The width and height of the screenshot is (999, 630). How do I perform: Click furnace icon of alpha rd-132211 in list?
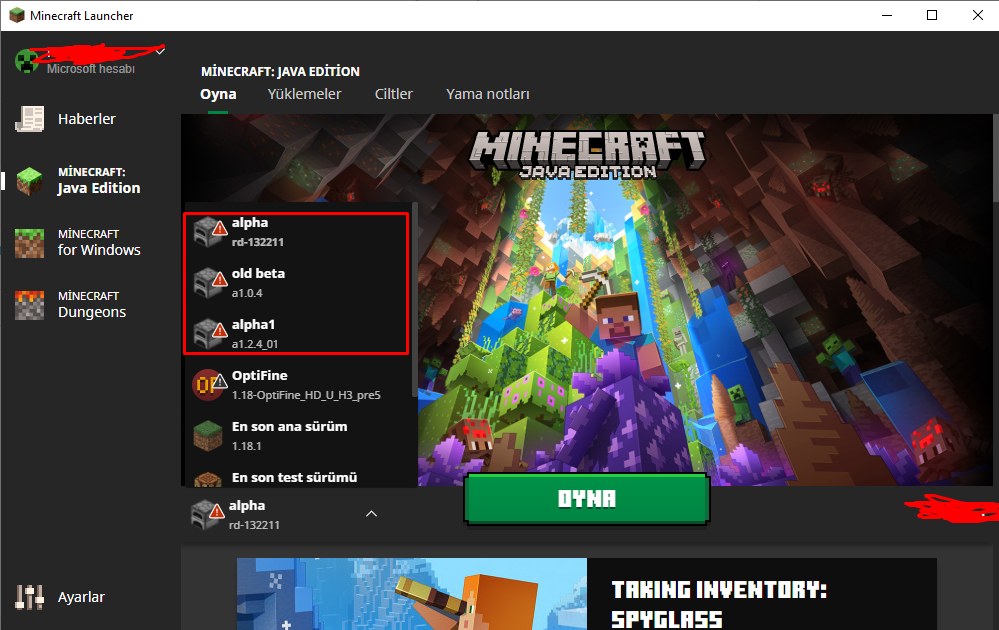pos(206,232)
